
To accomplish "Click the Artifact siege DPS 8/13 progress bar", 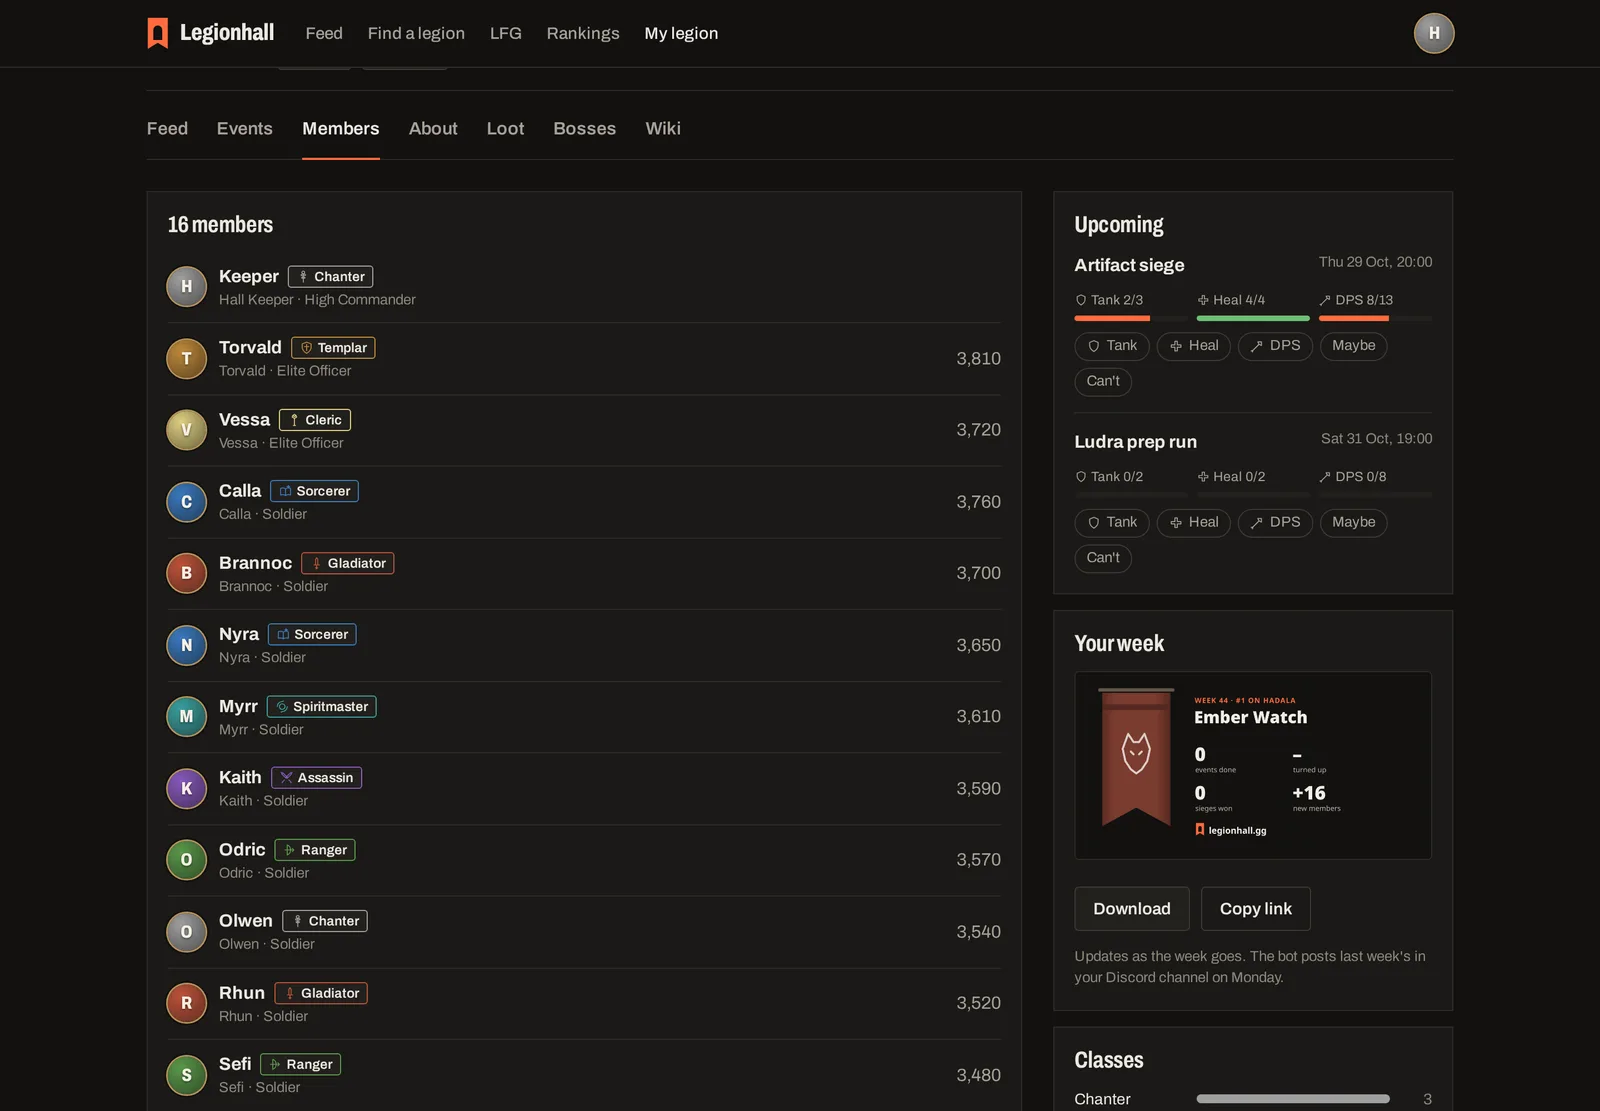I will coord(1375,318).
